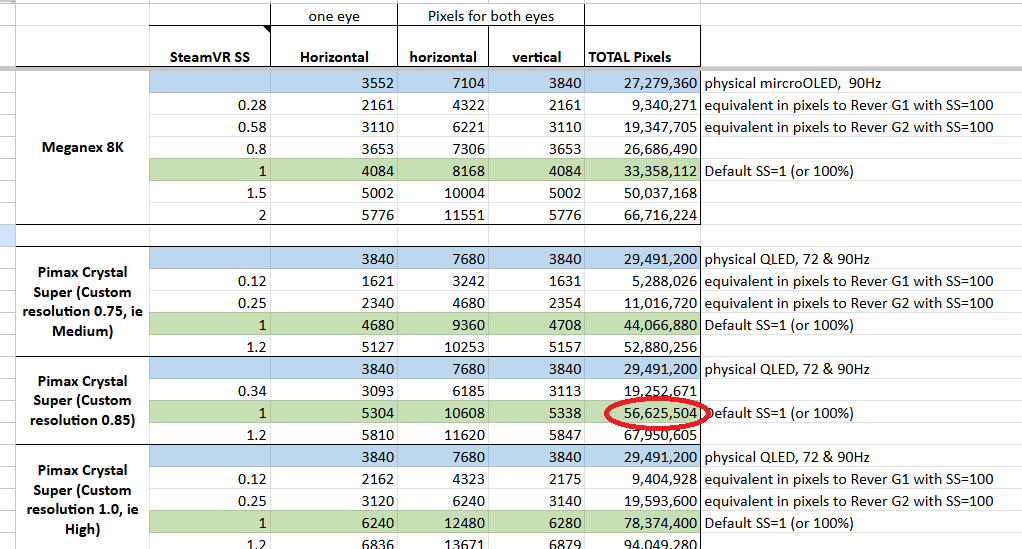This screenshot has height=549, width=1022.
Task: Select the cell containing 4323
Action: point(443,479)
